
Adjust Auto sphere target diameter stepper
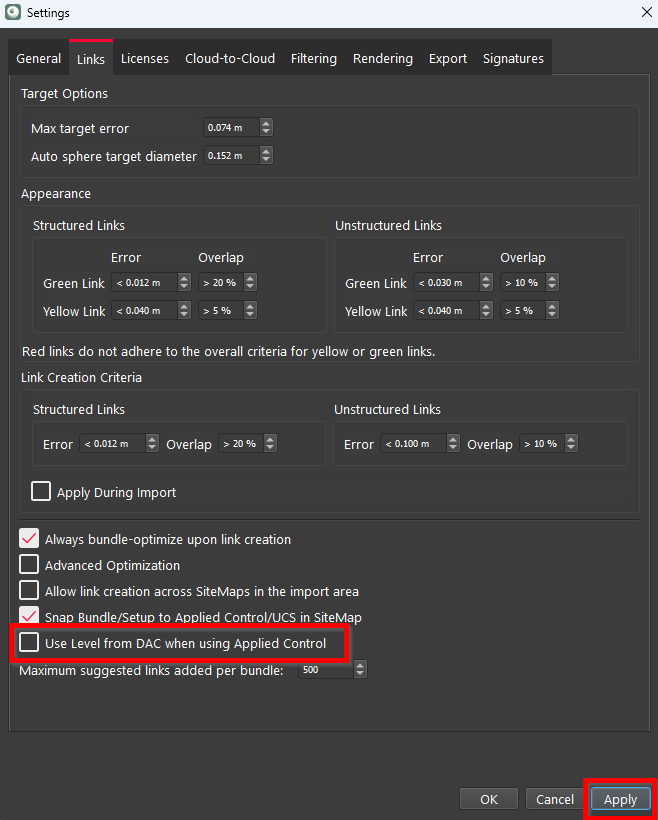pyautogui.click(x=266, y=156)
